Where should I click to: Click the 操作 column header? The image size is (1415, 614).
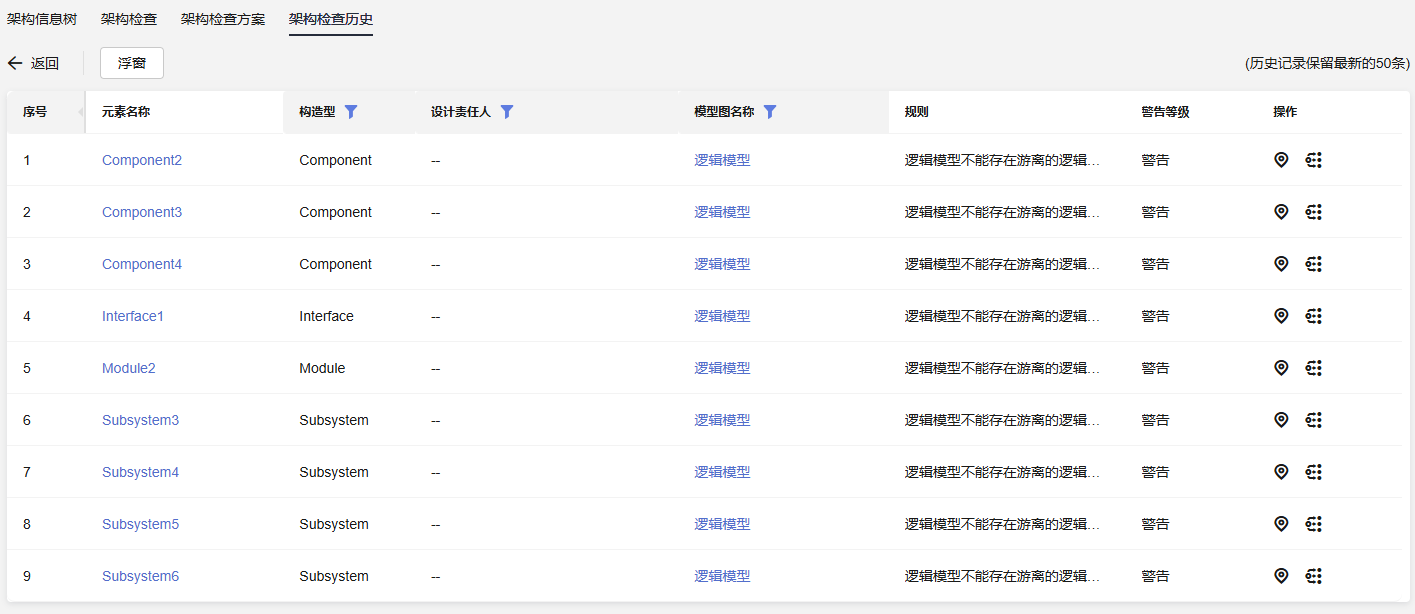(x=1285, y=112)
